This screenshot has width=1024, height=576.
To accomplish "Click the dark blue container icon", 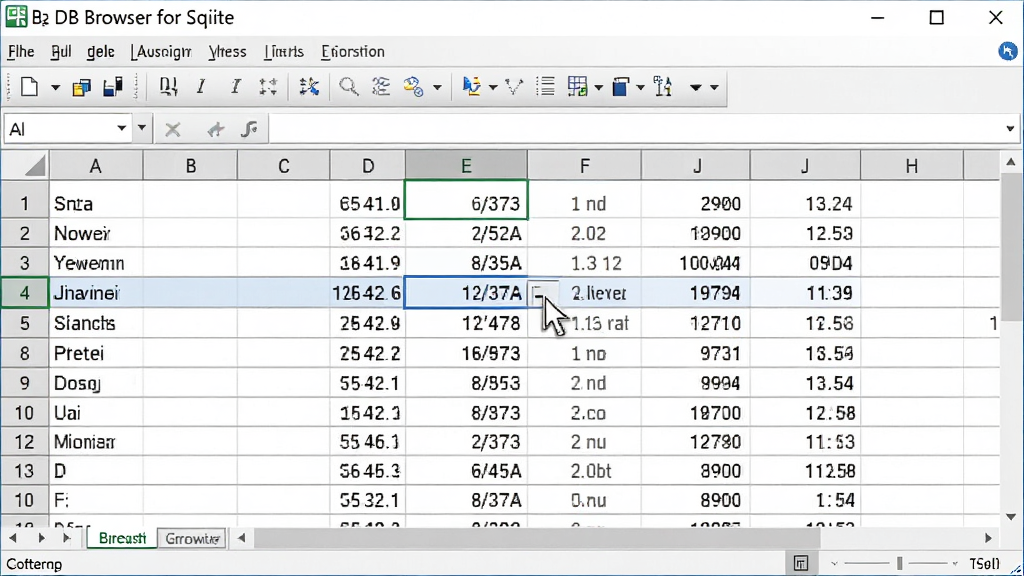I will click(620, 87).
